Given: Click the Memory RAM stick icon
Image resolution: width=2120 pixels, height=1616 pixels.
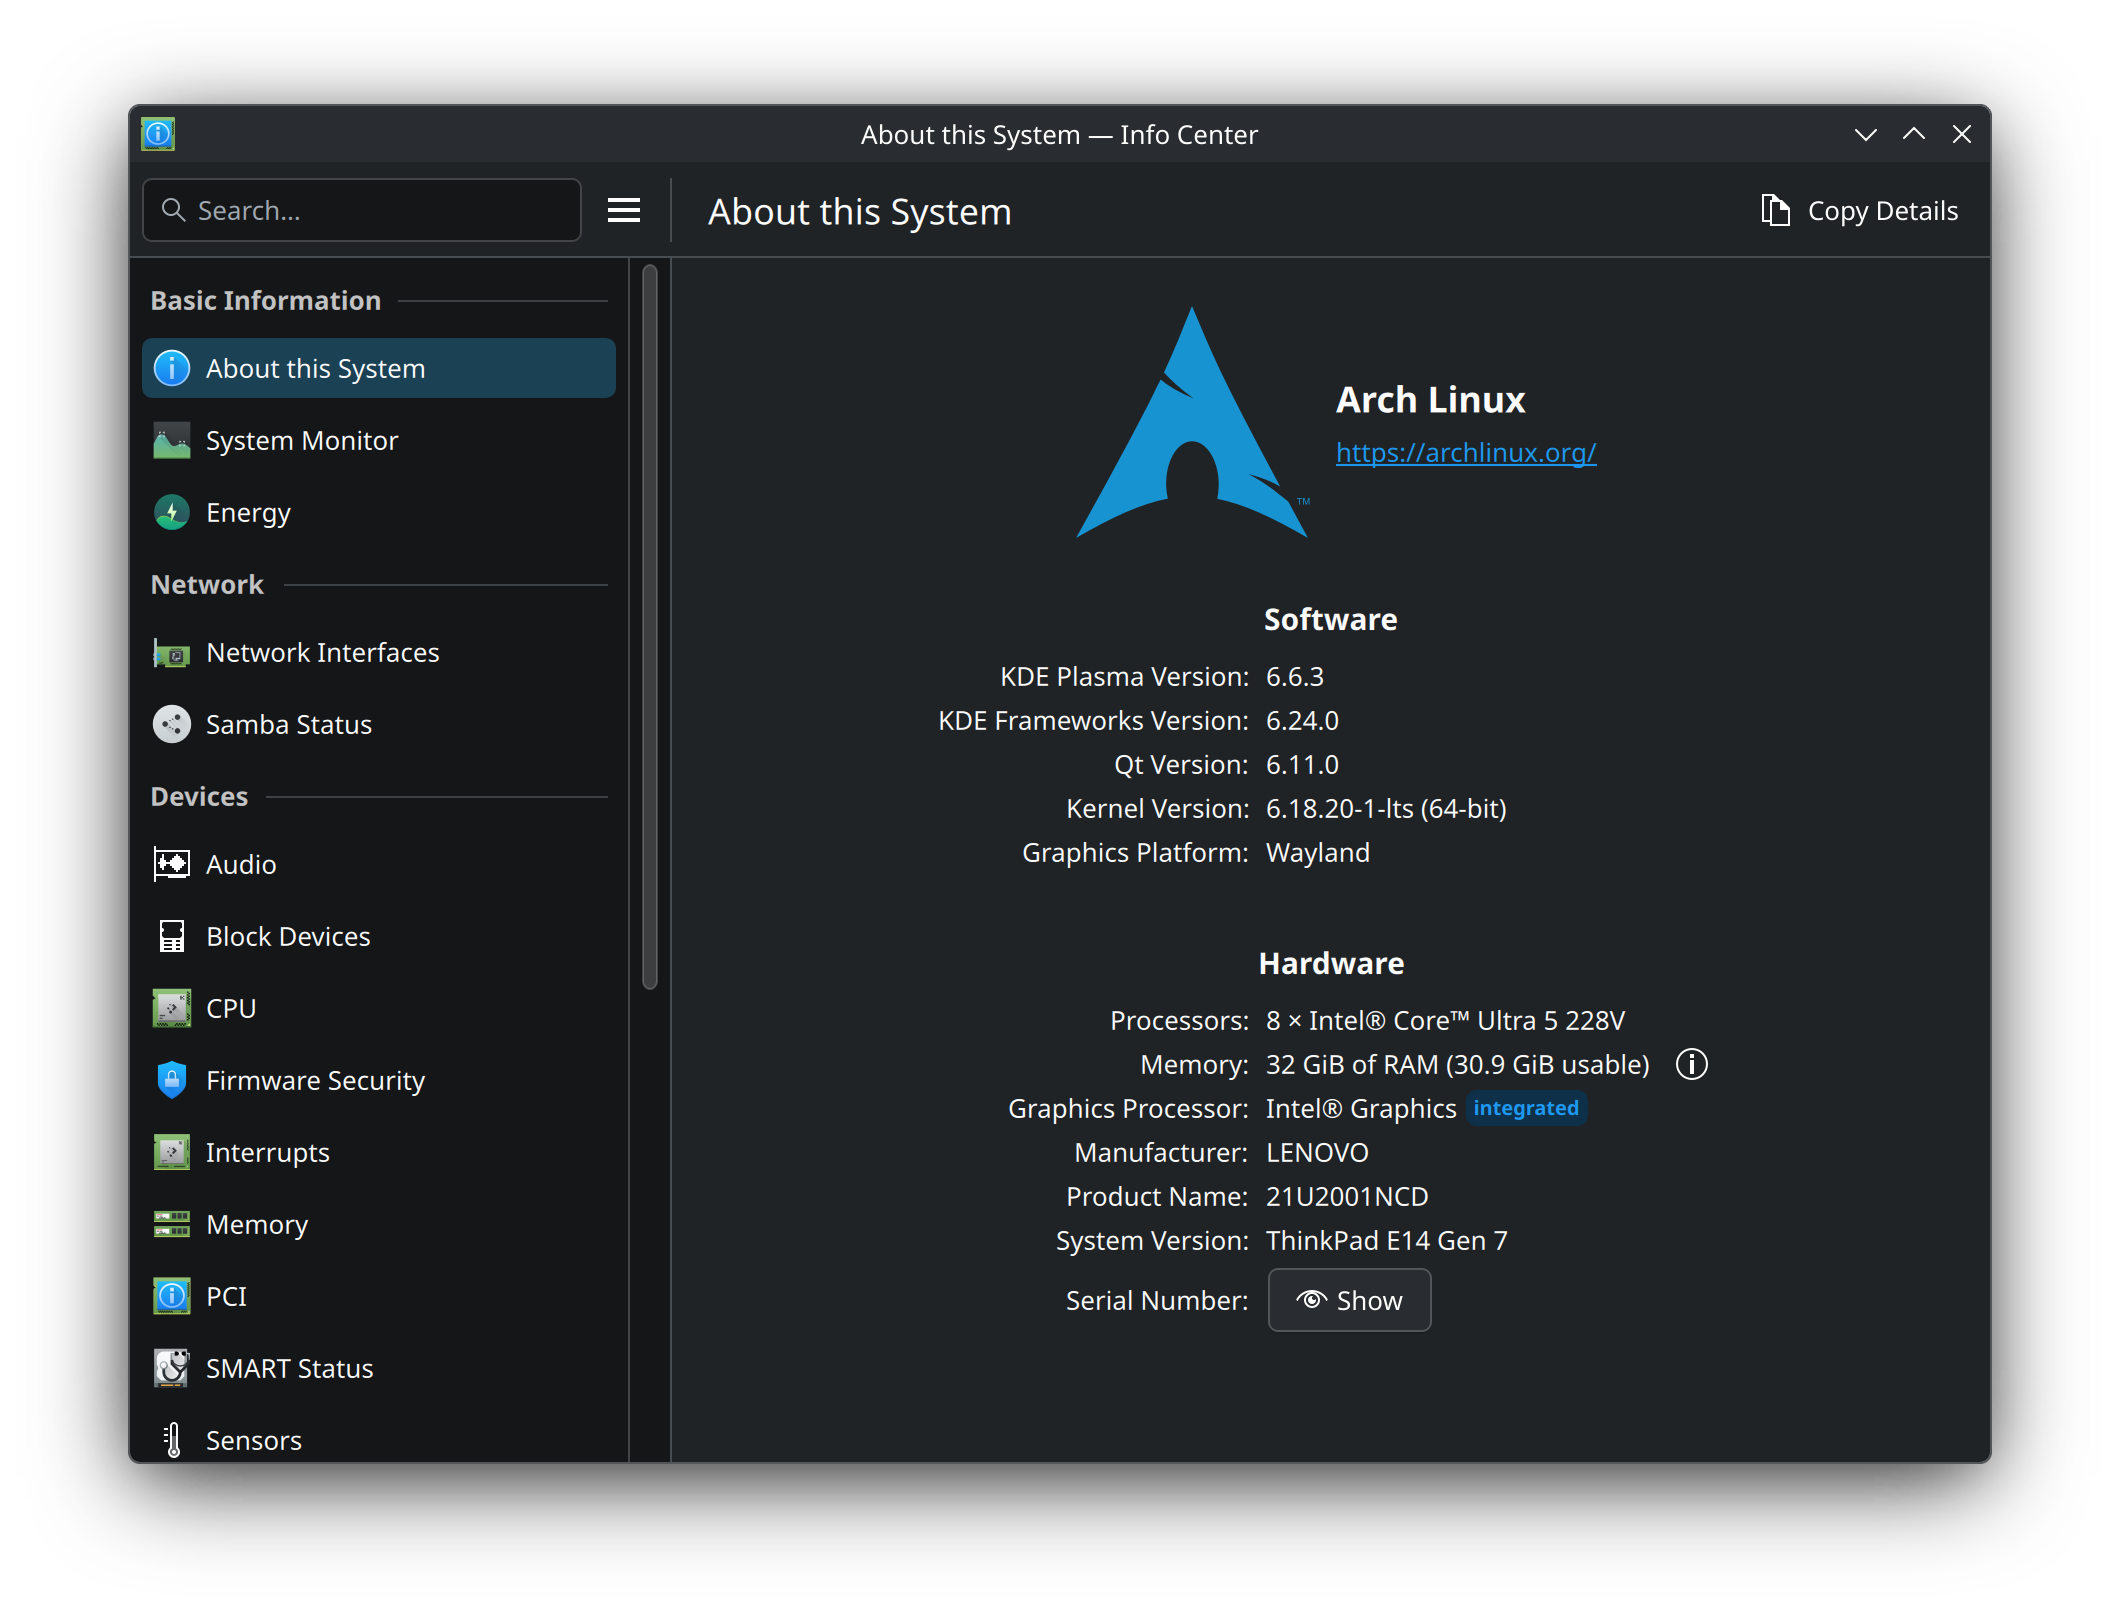Looking at the screenshot, I should click(x=172, y=1224).
